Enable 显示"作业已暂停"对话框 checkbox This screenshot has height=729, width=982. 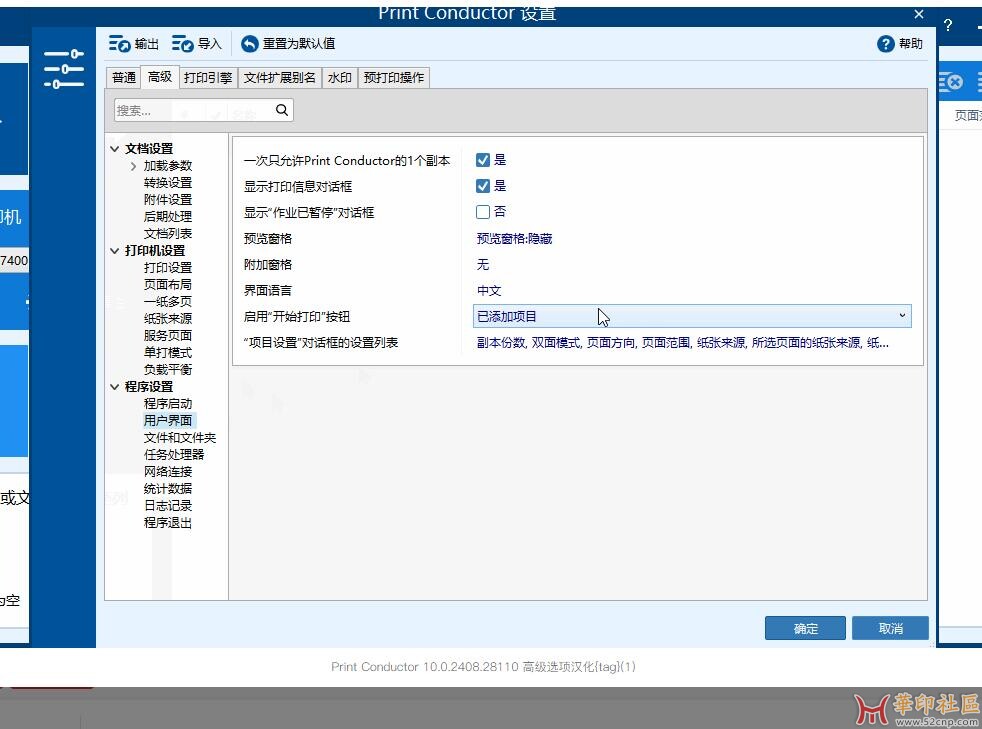pyautogui.click(x=482, y=212)
